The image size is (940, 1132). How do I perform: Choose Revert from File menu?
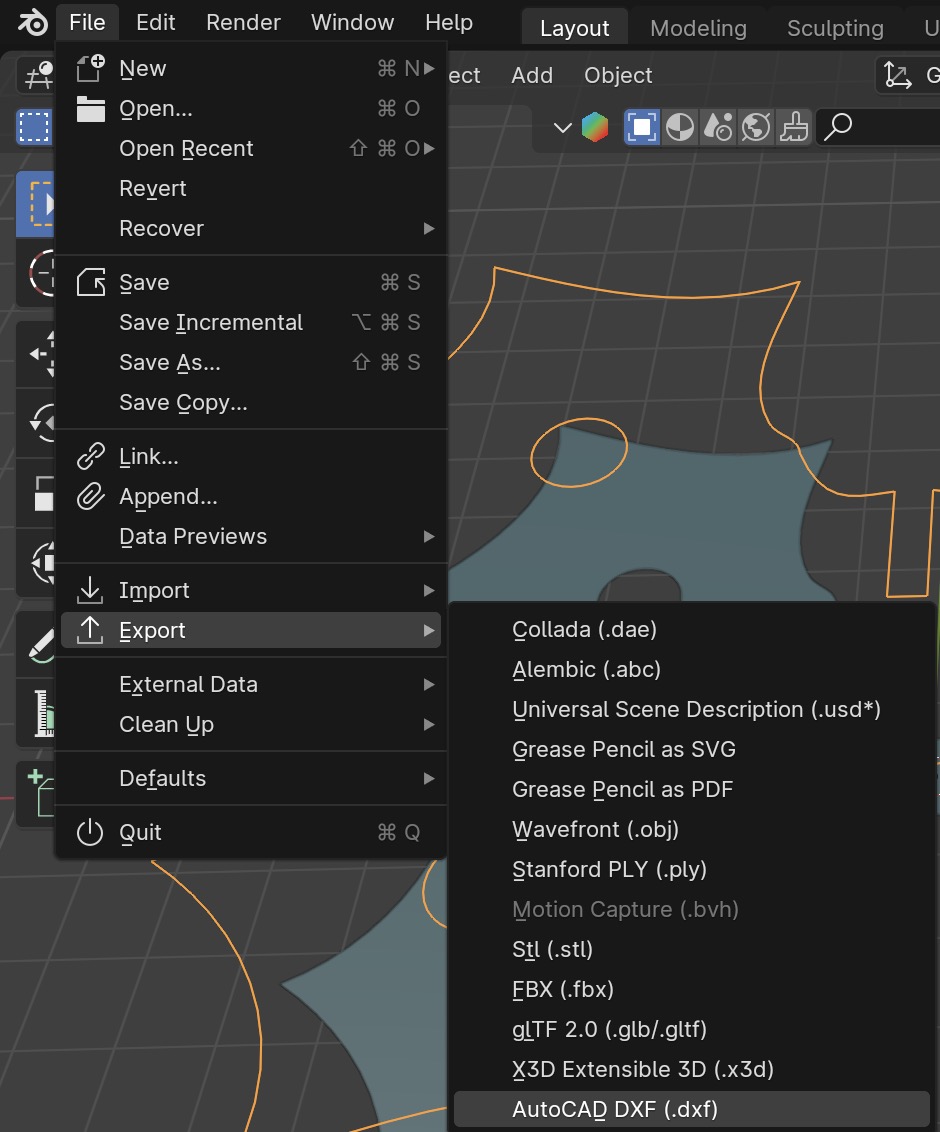251,188
